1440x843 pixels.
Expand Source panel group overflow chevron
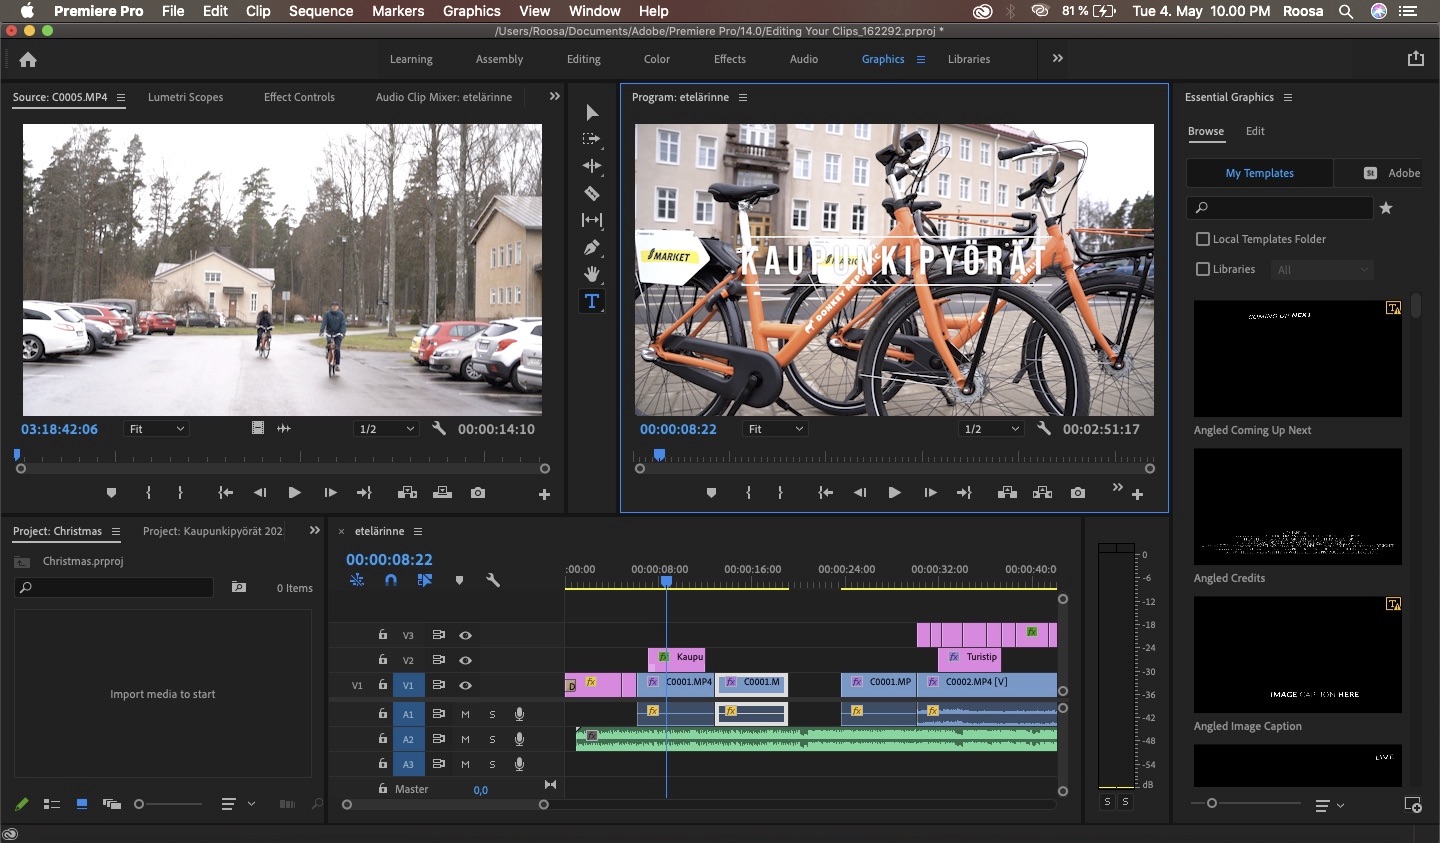click(x=555, y=97)
